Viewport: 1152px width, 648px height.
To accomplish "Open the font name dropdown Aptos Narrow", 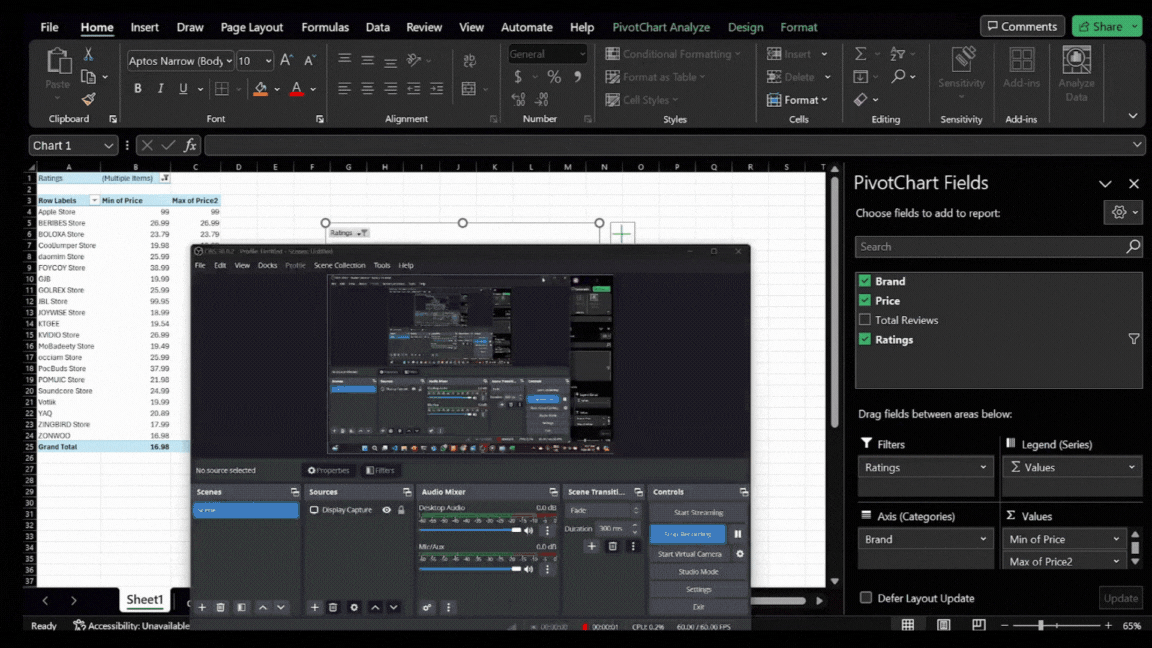I will [x=228, y=61].
